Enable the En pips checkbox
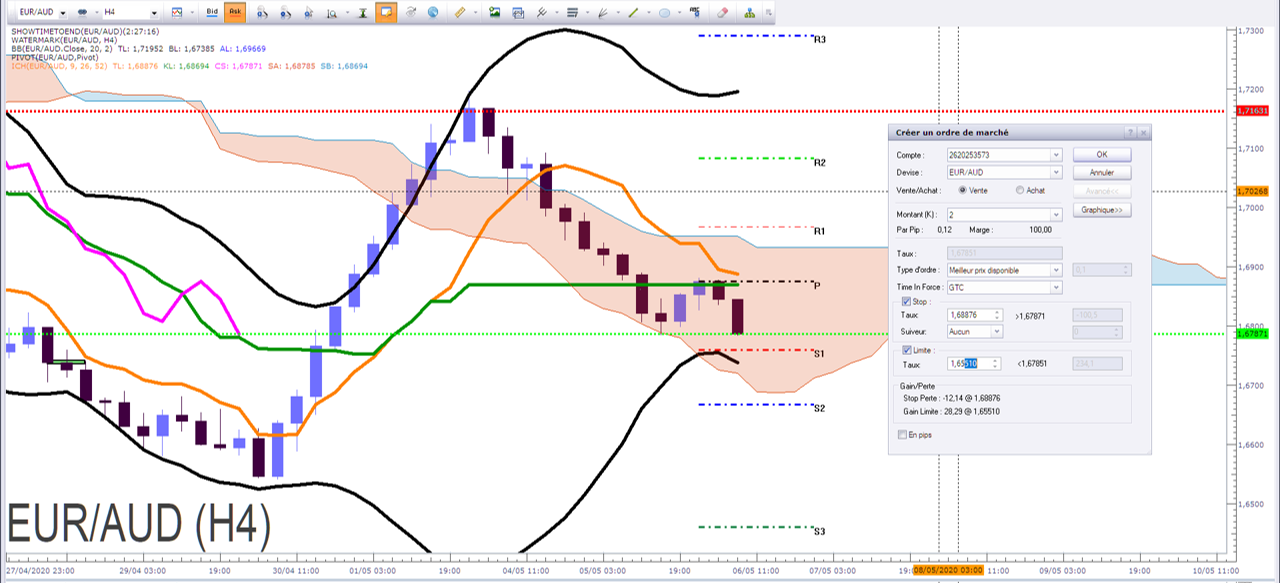The width and height of the screenshot is (1280, 583). pyautogui.click(x=902, y=435)
